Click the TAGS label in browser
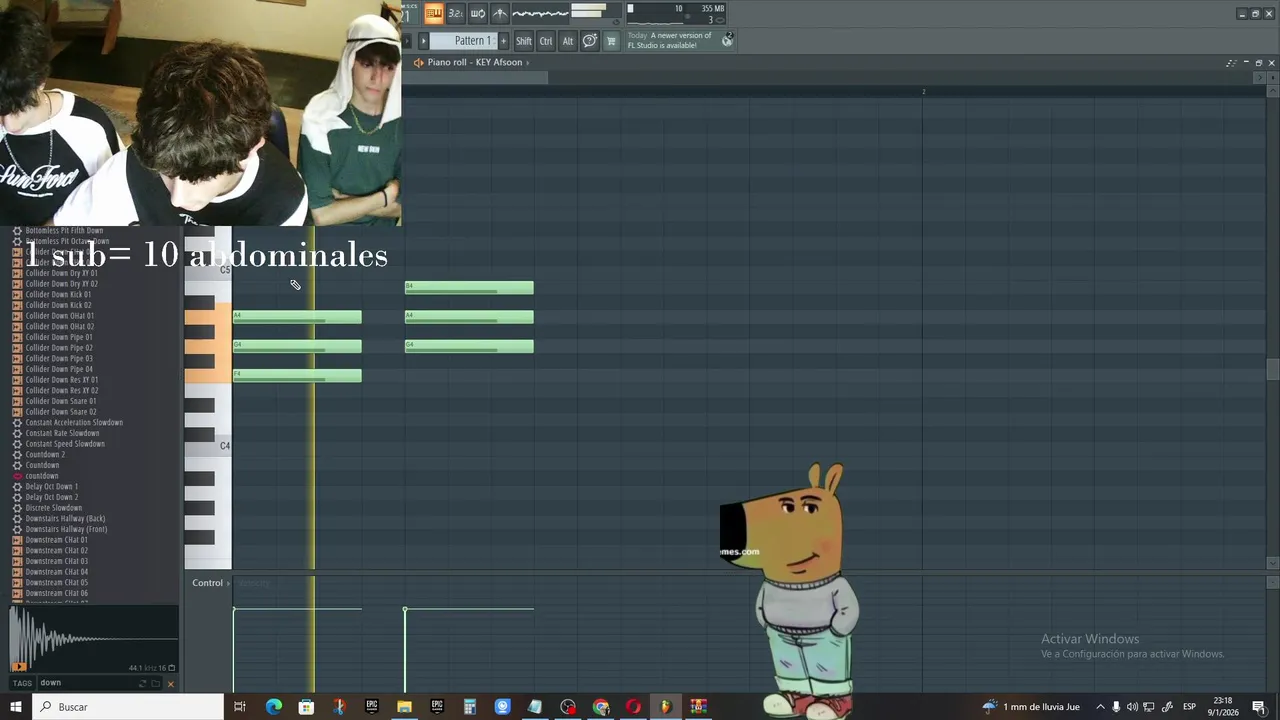Viewport: 1280px width, 720px height. (x=22, y=683)
